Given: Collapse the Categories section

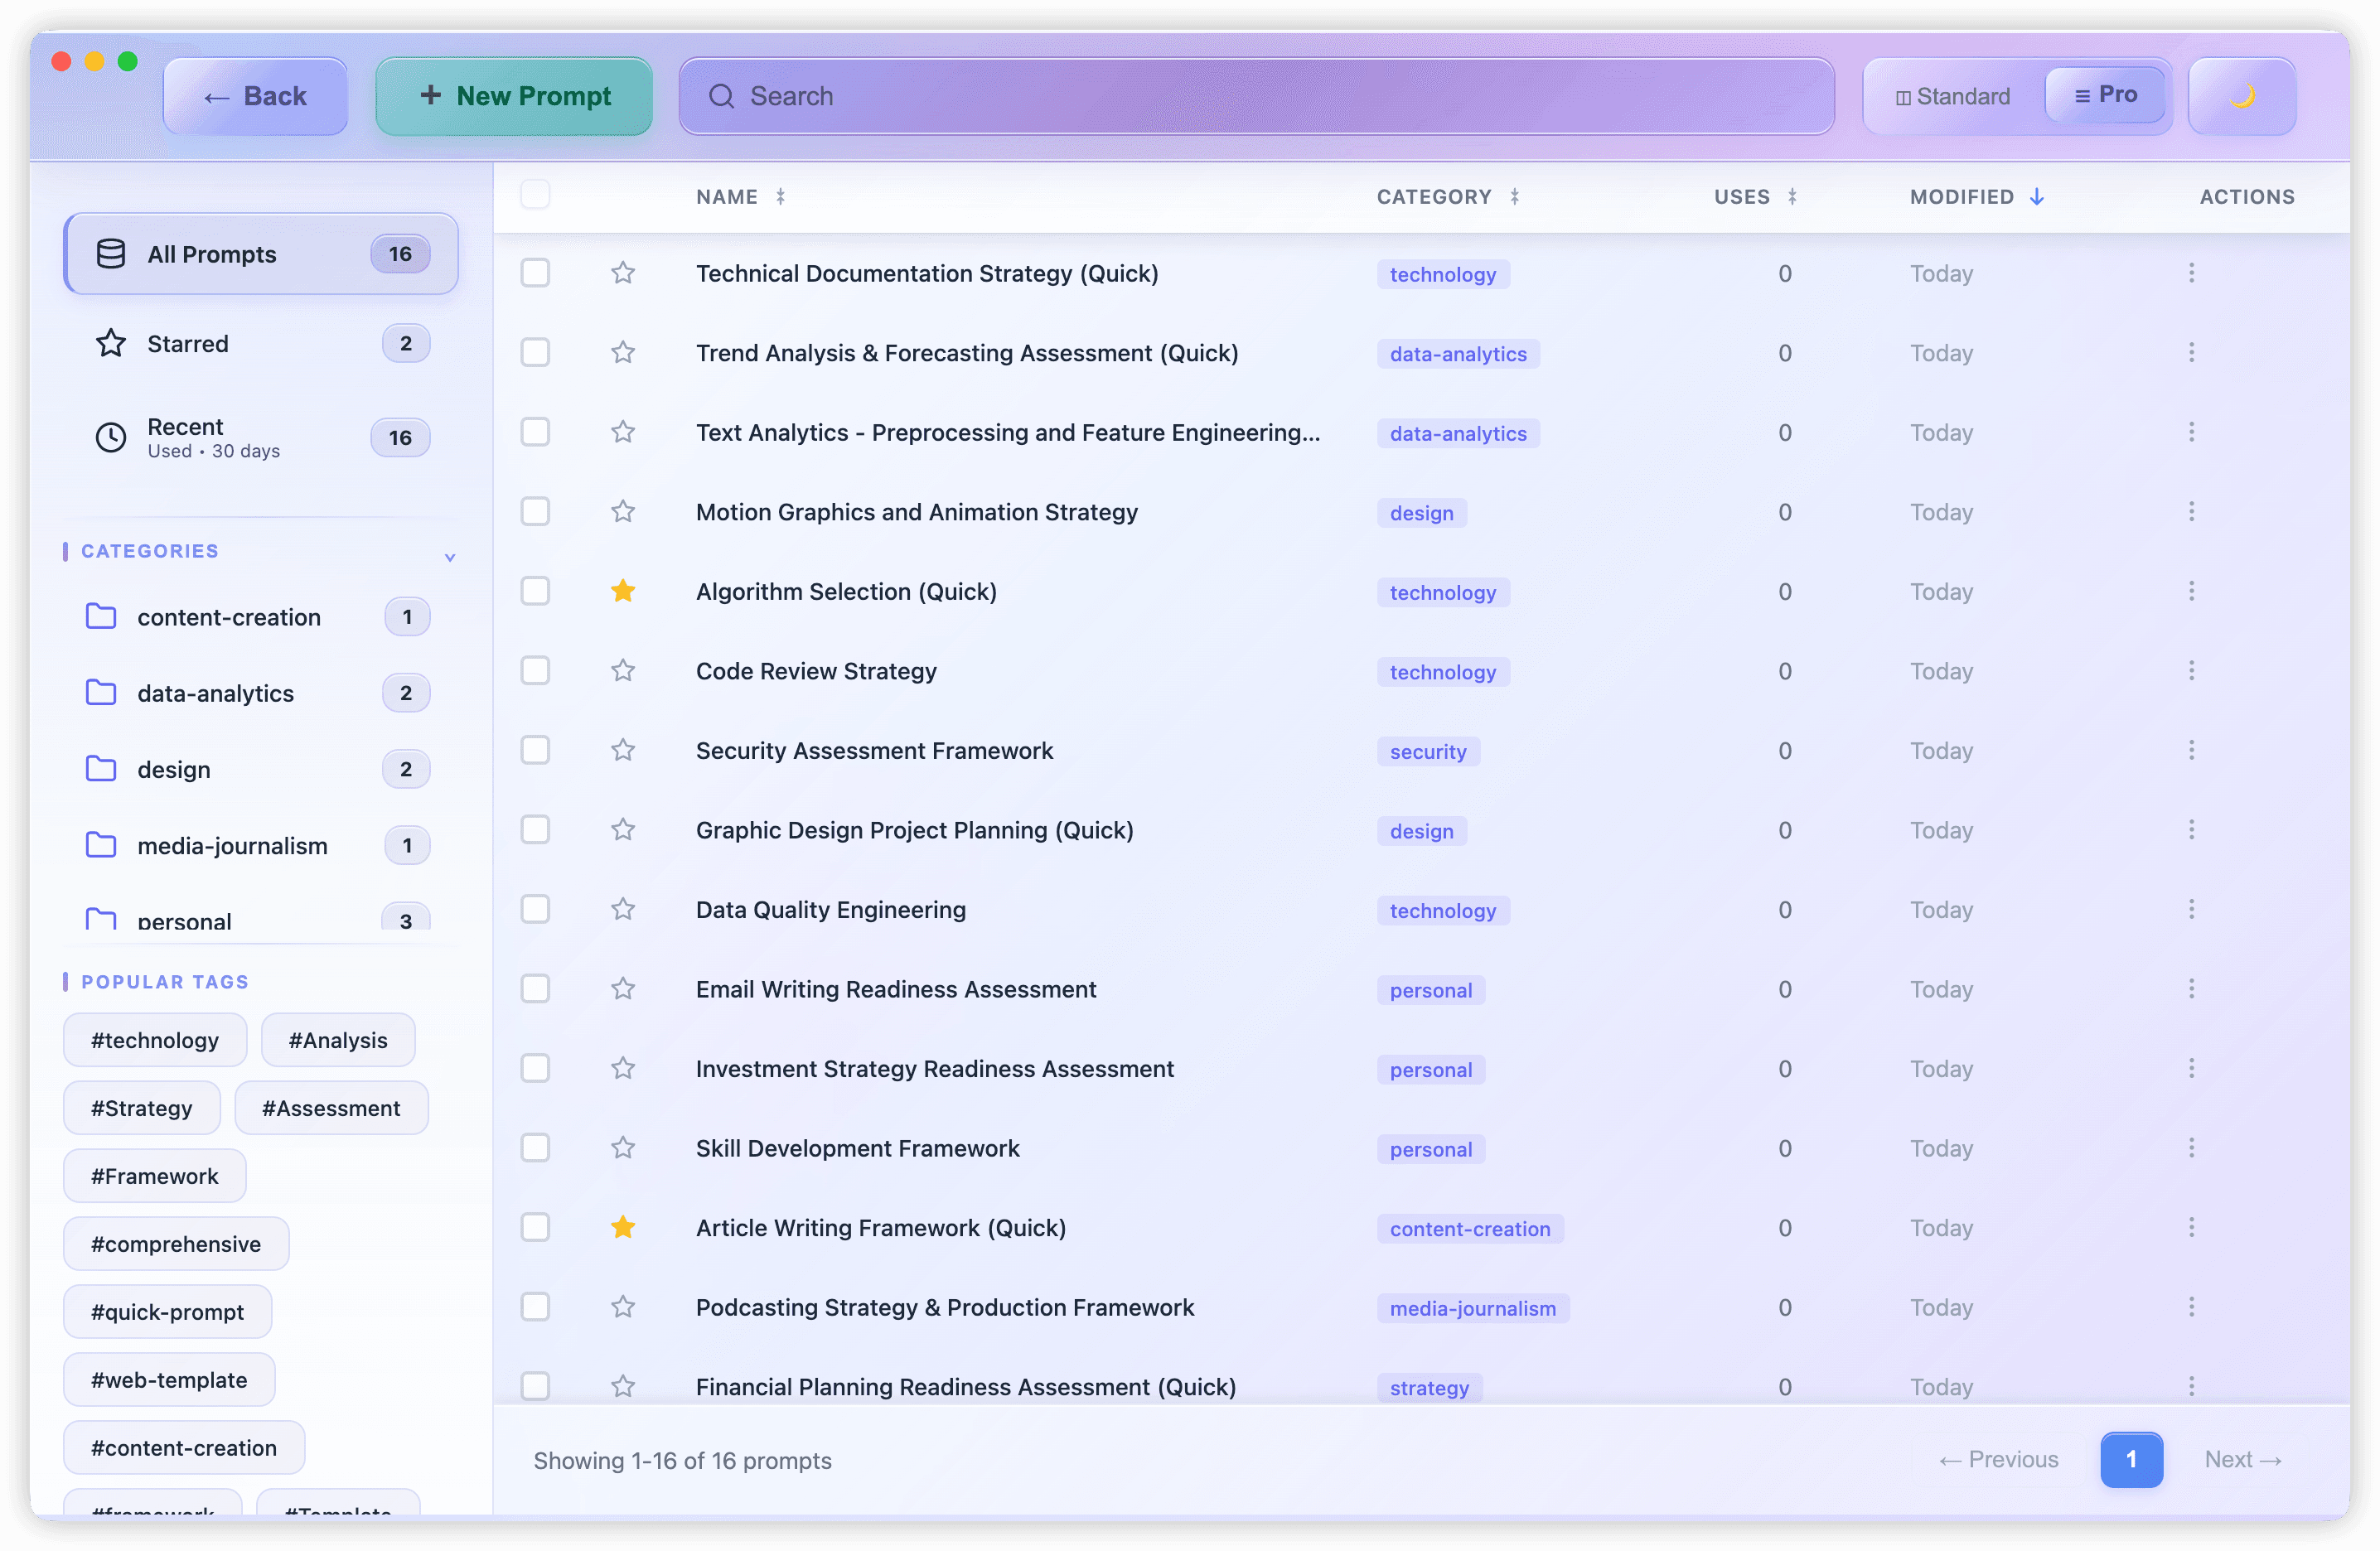Looking at the screenshot, I should (x=451, y=556).
